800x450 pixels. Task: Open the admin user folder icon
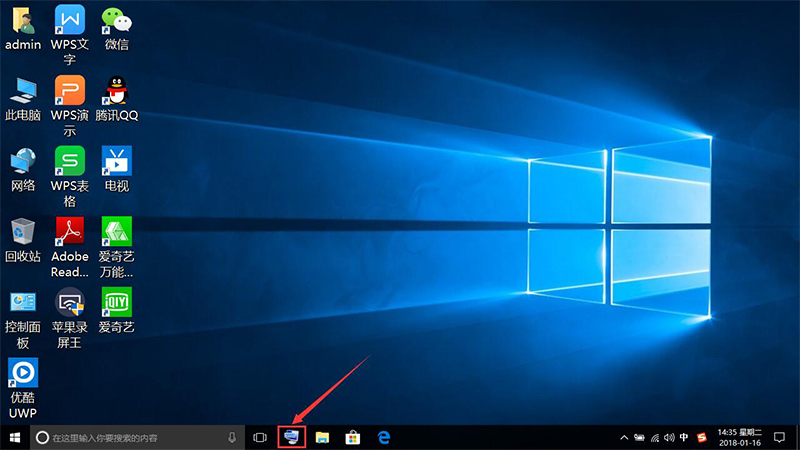(x=23, y=20)
